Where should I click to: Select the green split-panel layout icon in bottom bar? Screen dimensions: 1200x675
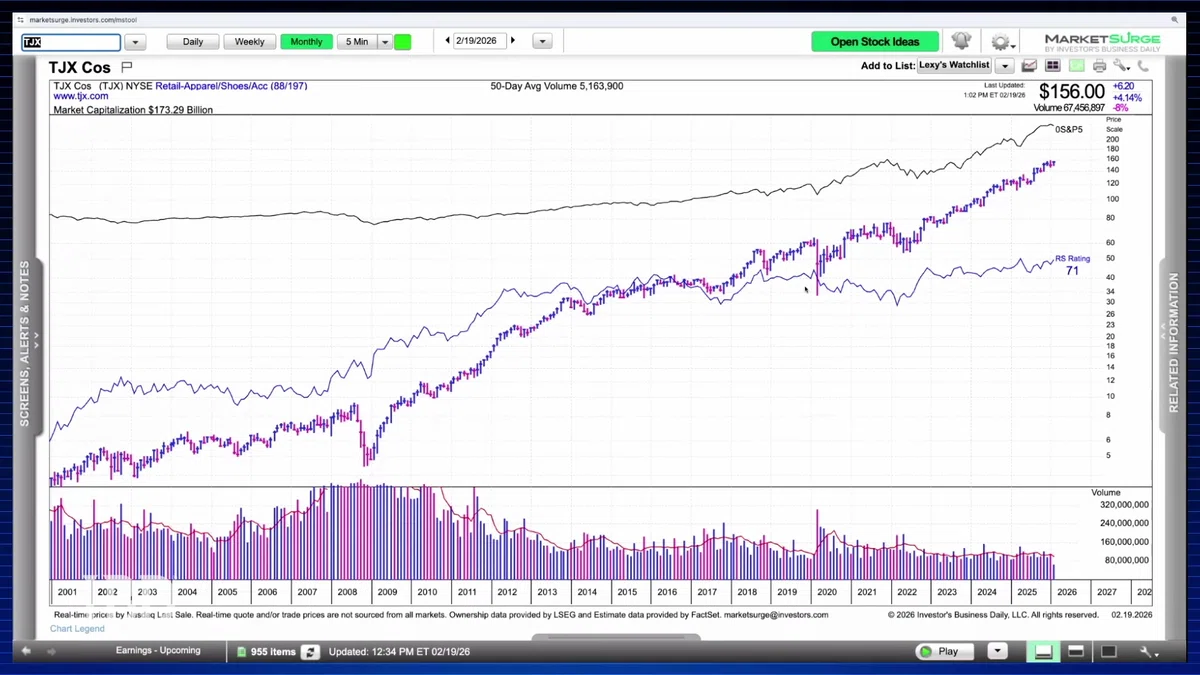pyautogui.click(x=1043, y=652)
